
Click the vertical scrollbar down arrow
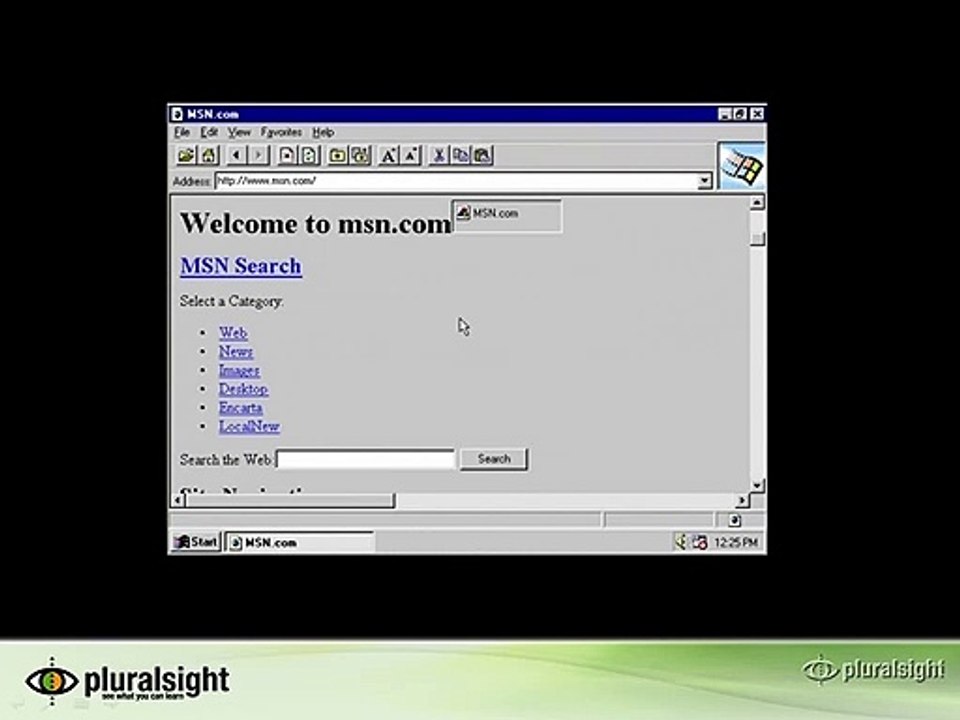click(x=757, y=485)
